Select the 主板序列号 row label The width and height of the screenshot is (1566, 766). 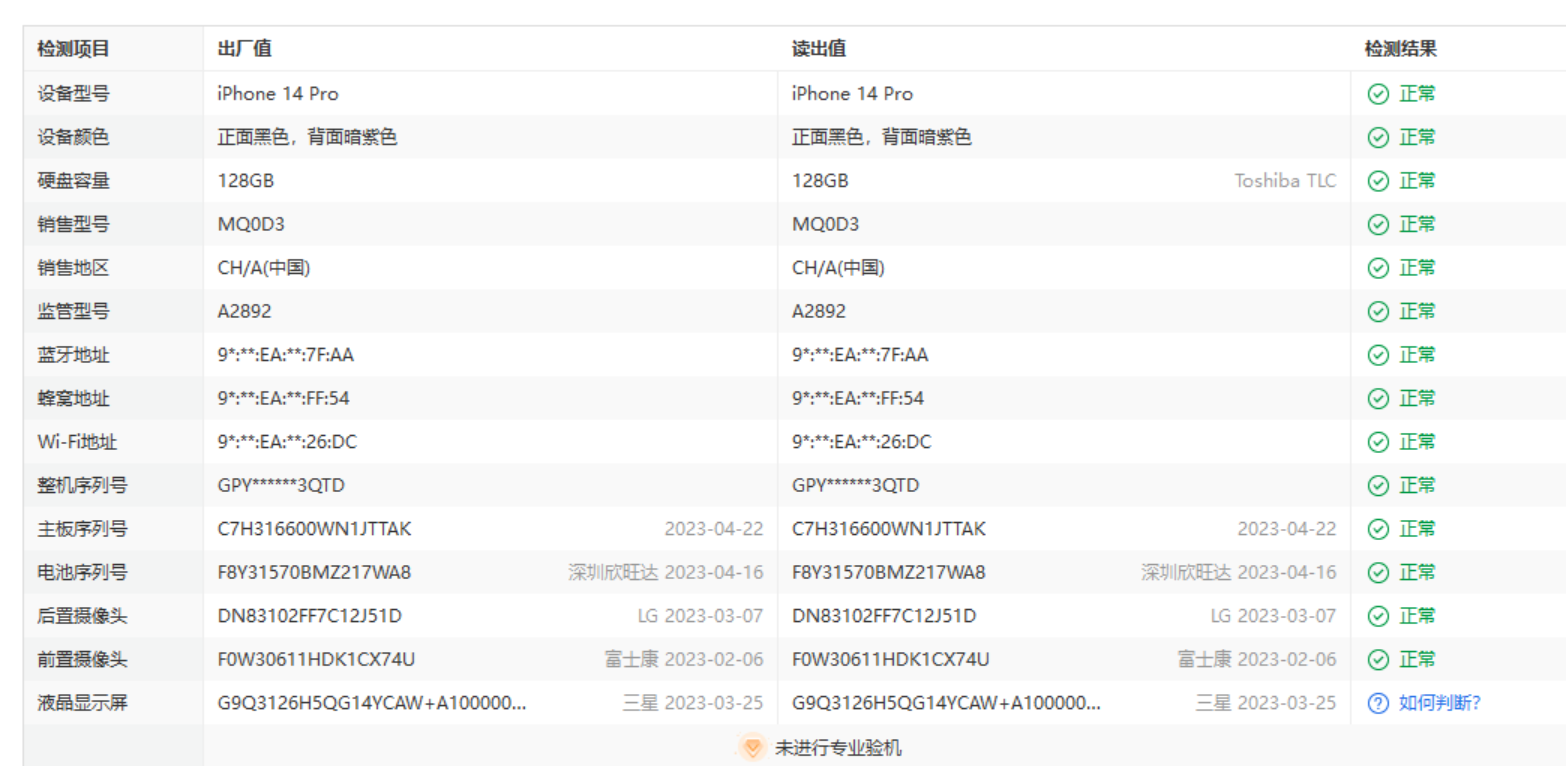click(x=82, y=529)
